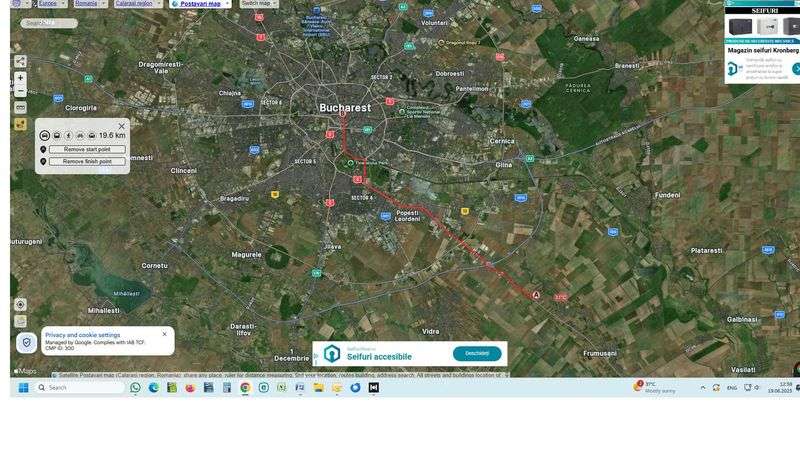Click the Deschideti ad button
The image size is (800, 450).
click(477, 354)
